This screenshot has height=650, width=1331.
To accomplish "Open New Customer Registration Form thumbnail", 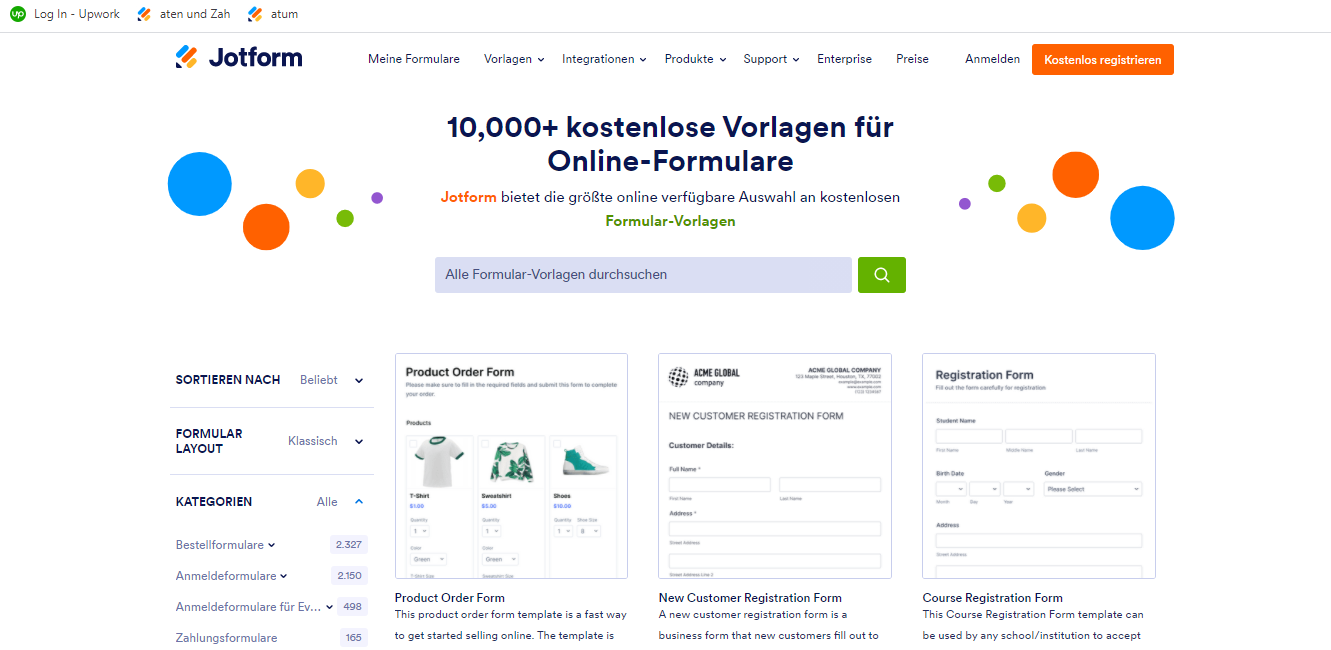I will (x=775, y=465).
